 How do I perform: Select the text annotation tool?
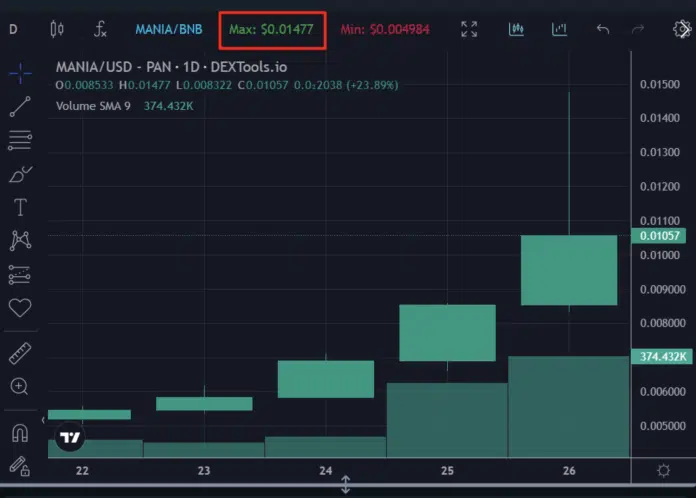pos(20,207)
